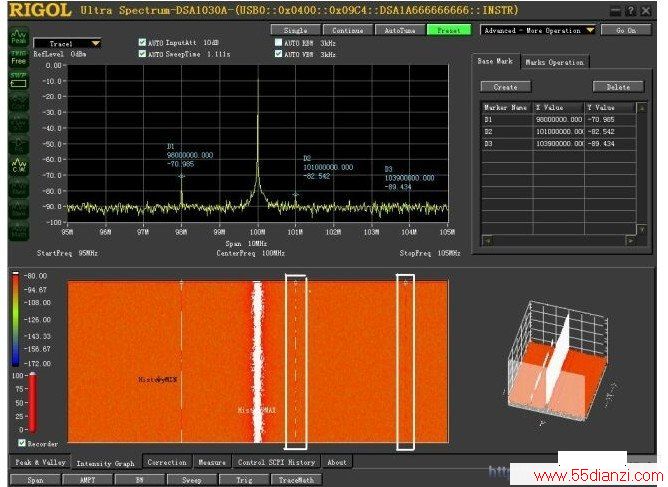The height and width of the screenshot is (487, 668).
Task: Click the Peak icon in left sidebar
Action: (18, 37)
